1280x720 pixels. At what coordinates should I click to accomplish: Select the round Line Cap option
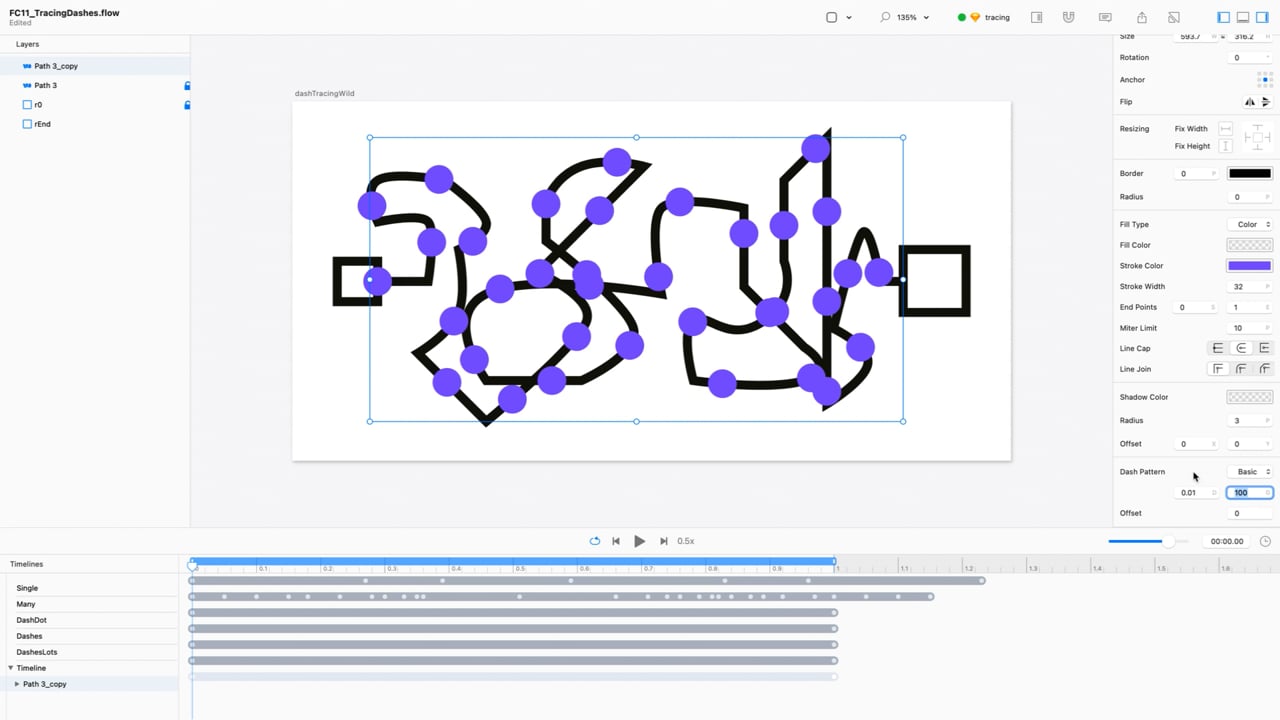(x=1241, y=348)
